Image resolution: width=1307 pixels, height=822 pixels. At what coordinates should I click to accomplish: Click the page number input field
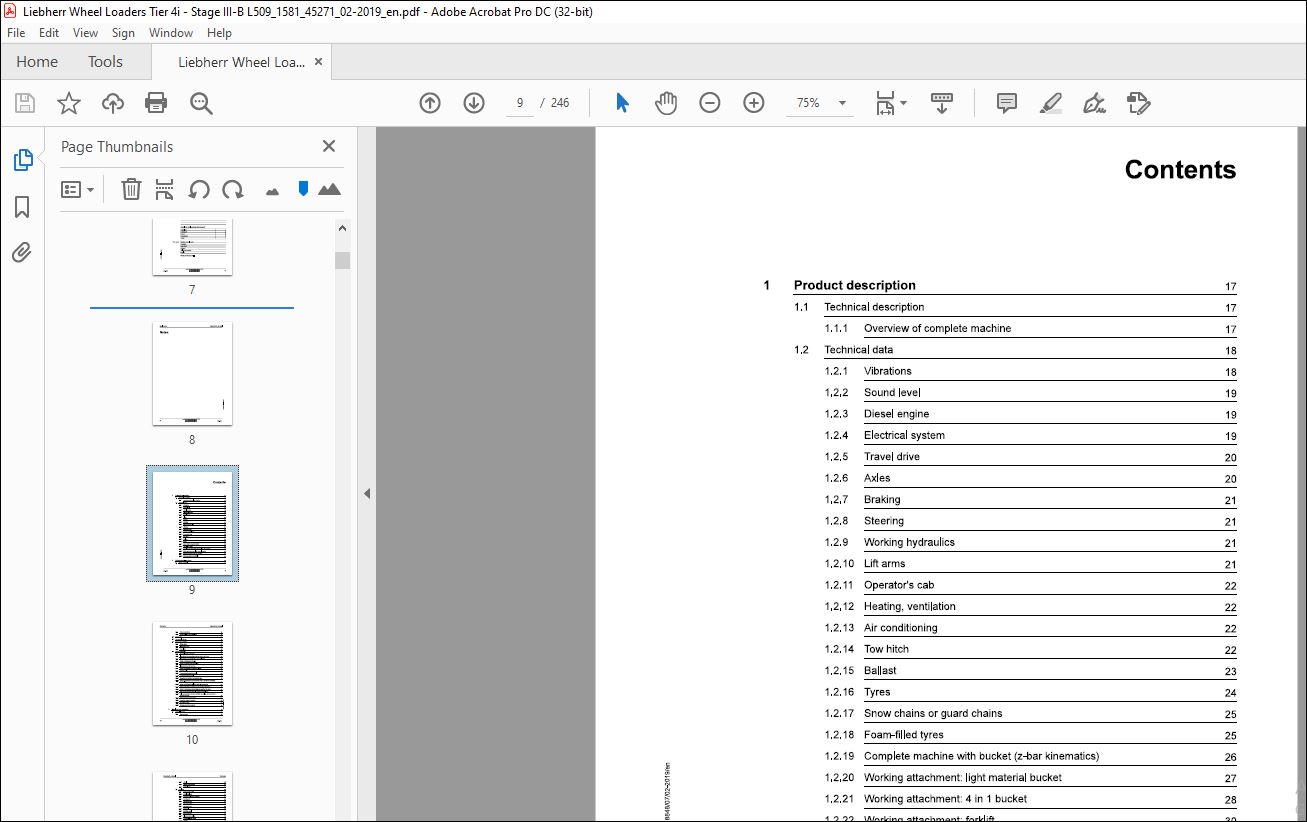pos(520,103)
